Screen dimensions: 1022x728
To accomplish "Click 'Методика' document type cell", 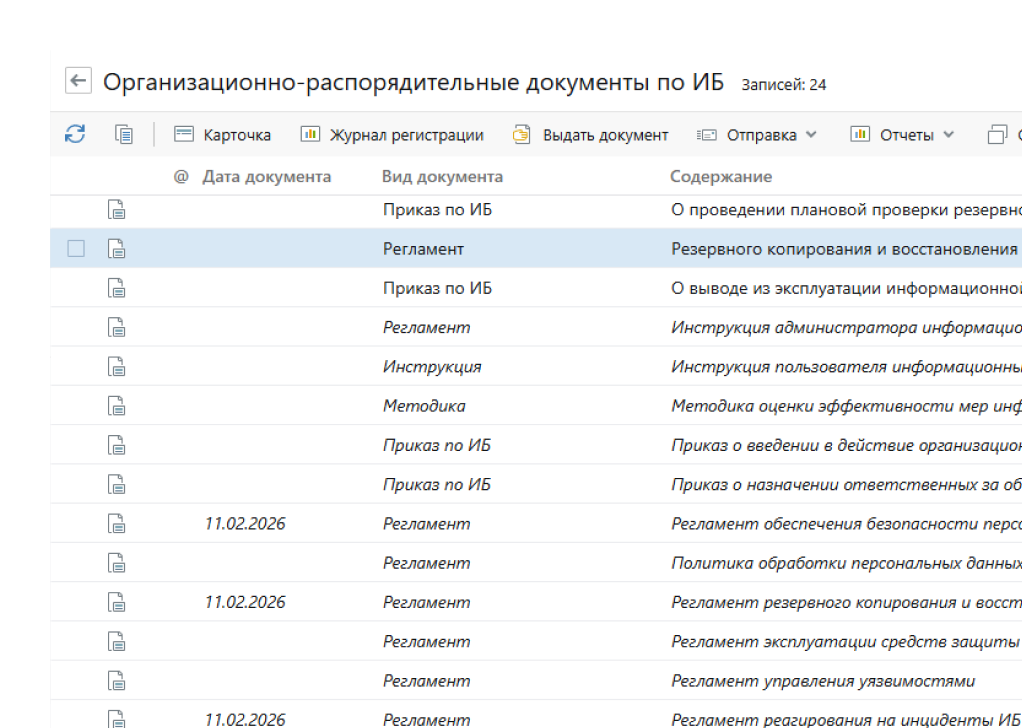I will click(424, 405).
